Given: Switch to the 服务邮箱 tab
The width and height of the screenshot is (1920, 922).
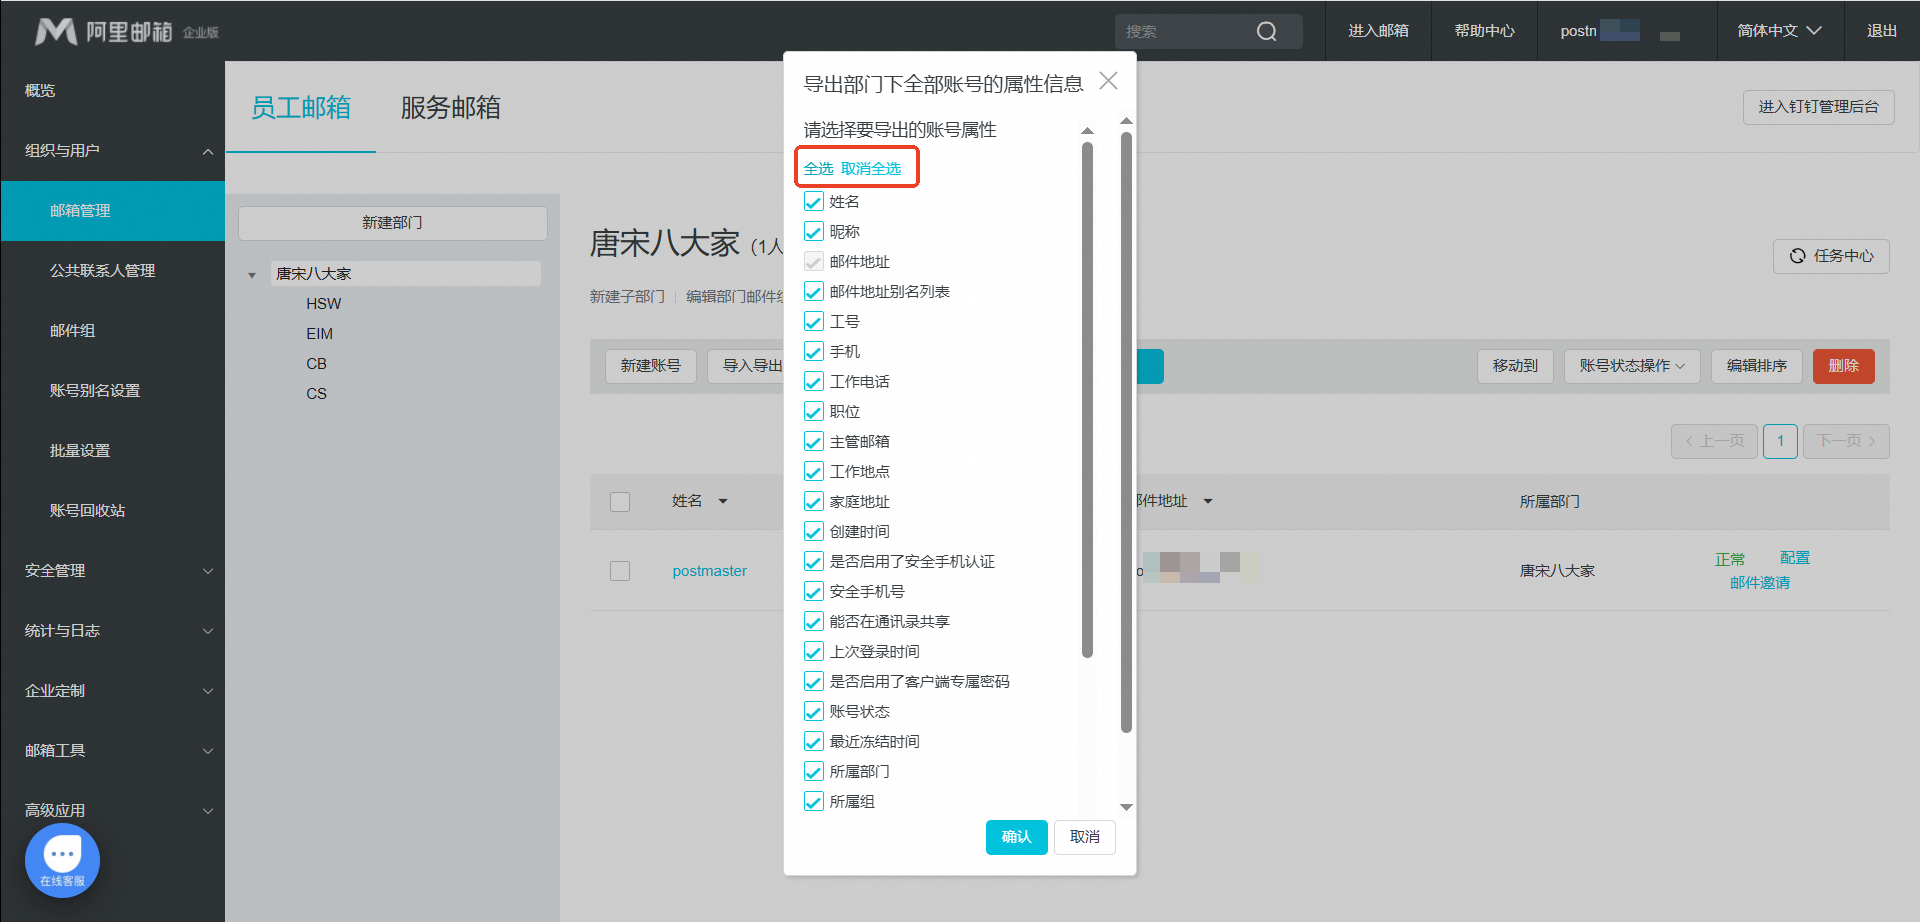Looking at the screenshot, I should tap(450, 108).
